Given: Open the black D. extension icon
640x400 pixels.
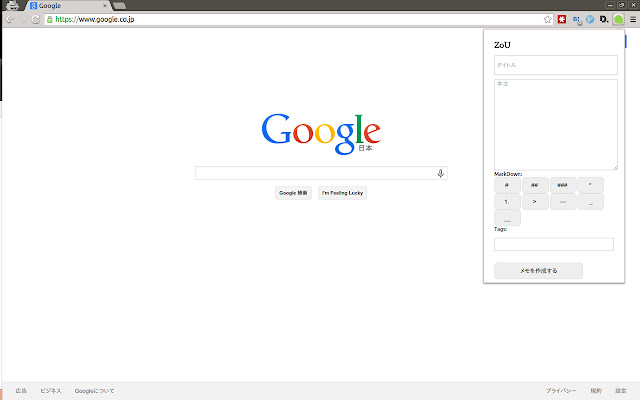Looking at the screenshot, I should coord(604,19).
